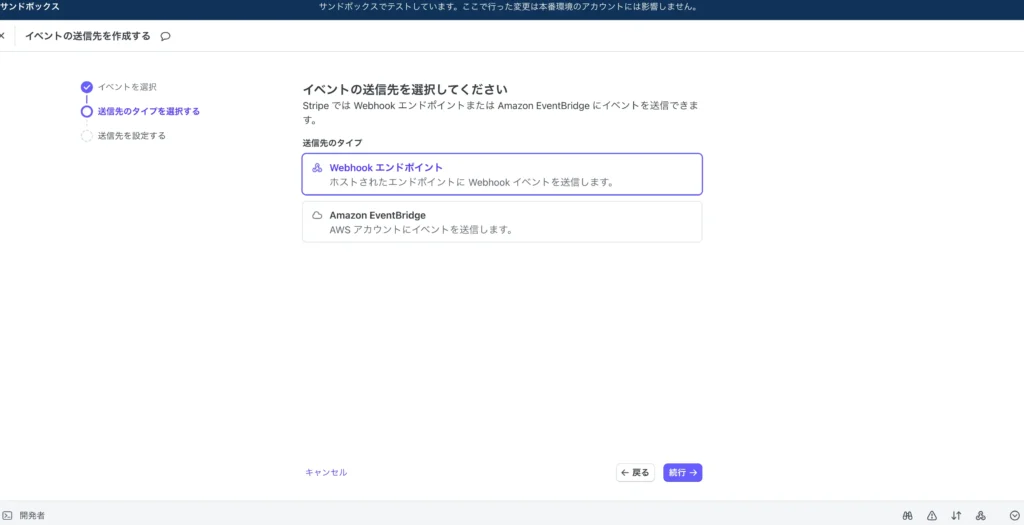Click the キャンセル link
Image resolution: width=1024 pixels, height=525 pixels.
(326, 472)
